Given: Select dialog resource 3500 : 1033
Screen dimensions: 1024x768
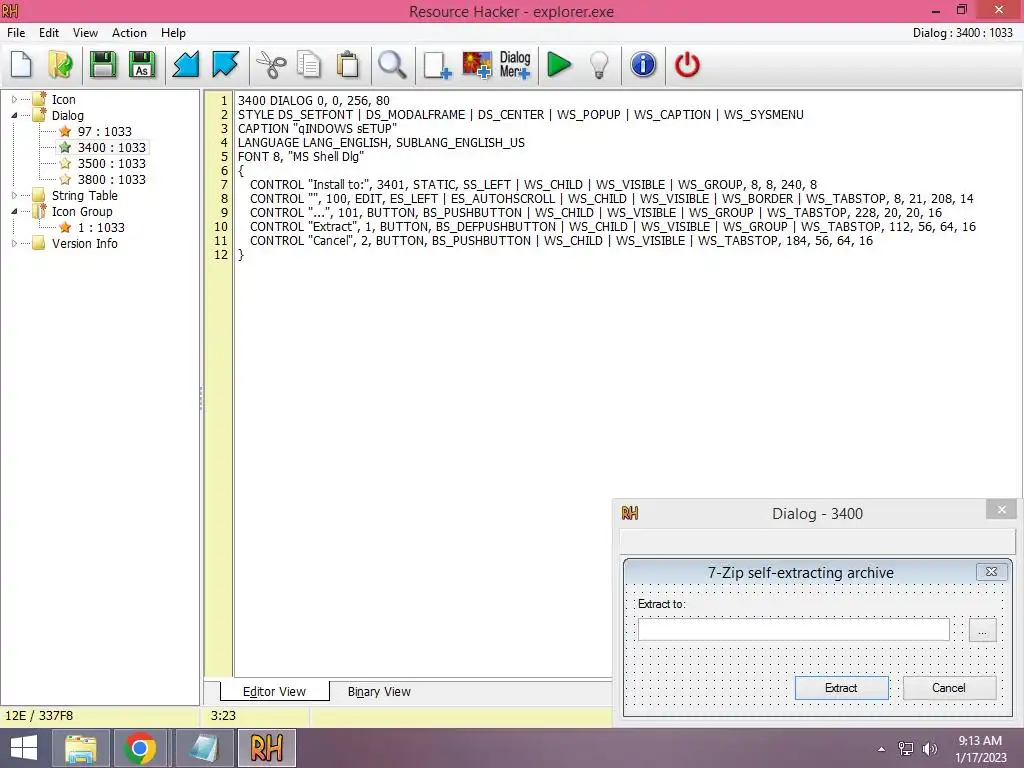Looking at the screenshot, I should [x=112, y=163].
